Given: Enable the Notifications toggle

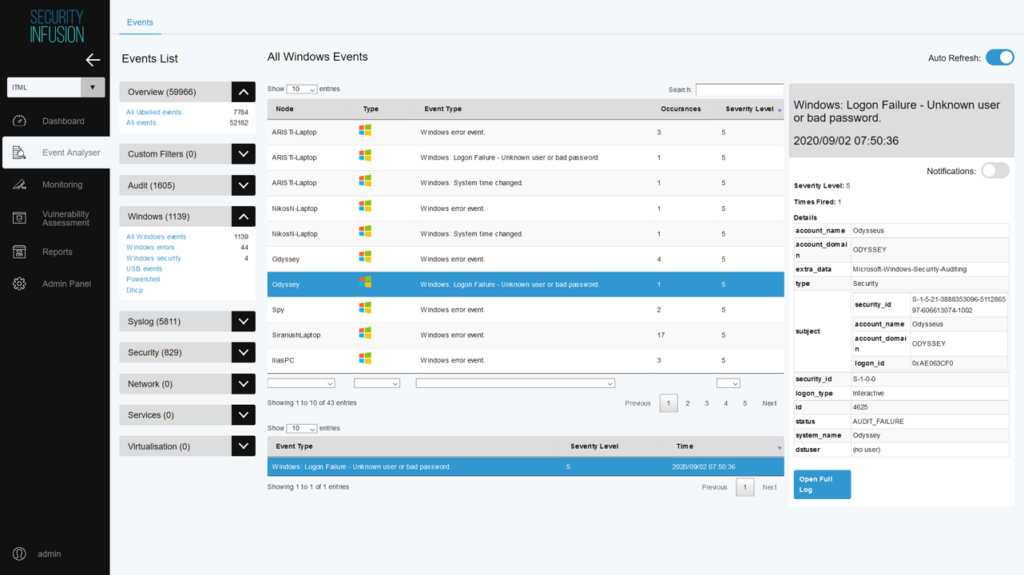Looking at the screenshot, I should click(x=994, y=171).
